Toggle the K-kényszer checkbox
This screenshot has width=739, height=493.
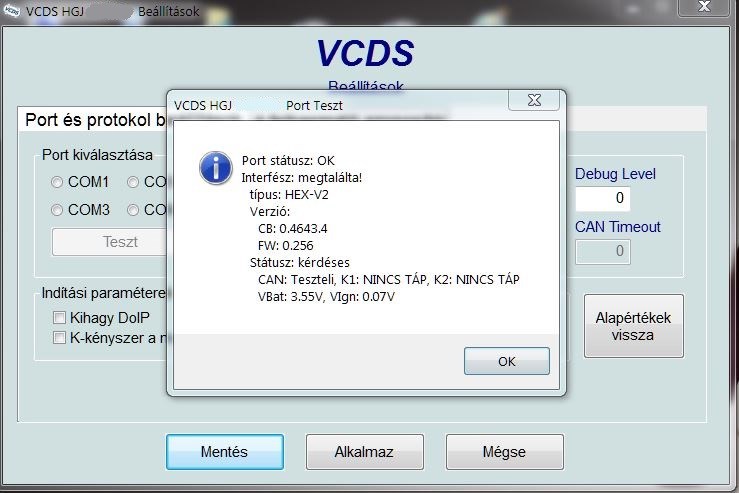(x=59, y=338)
